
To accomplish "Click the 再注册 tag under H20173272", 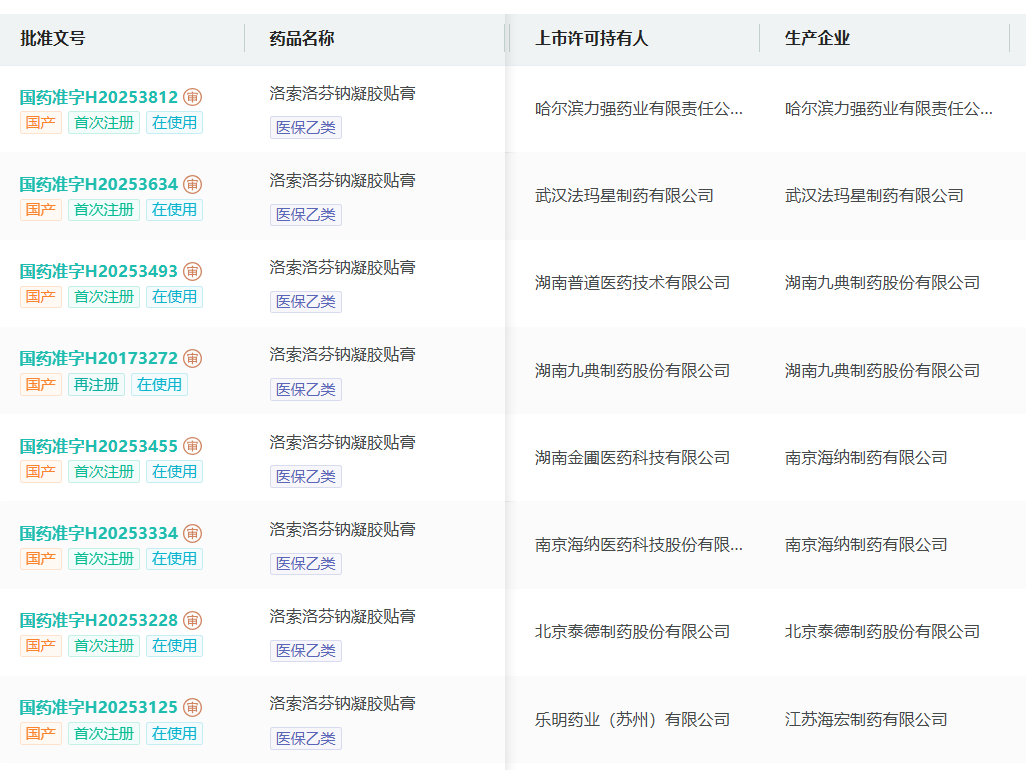I will click(96, 385).
